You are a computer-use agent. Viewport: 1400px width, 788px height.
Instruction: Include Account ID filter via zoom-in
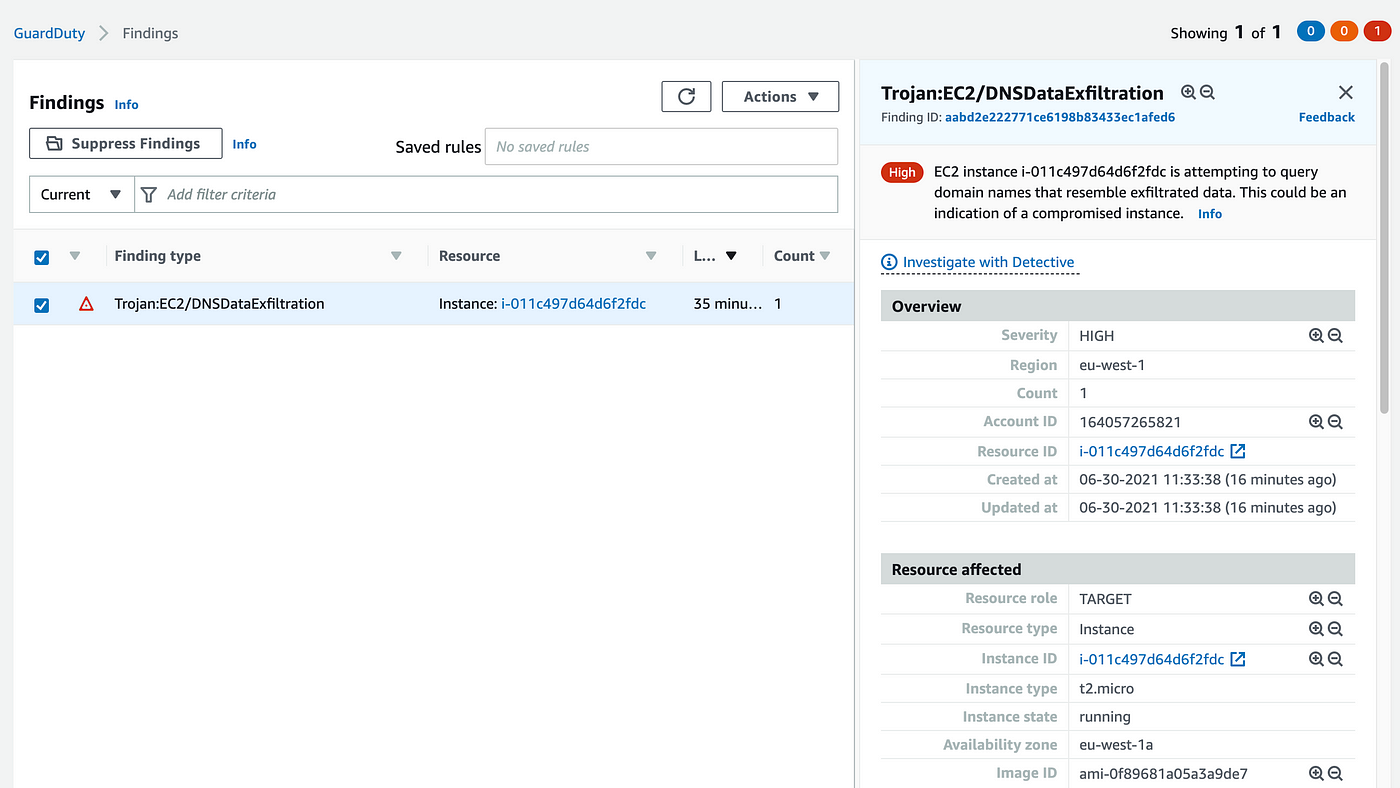(1316, 422)
